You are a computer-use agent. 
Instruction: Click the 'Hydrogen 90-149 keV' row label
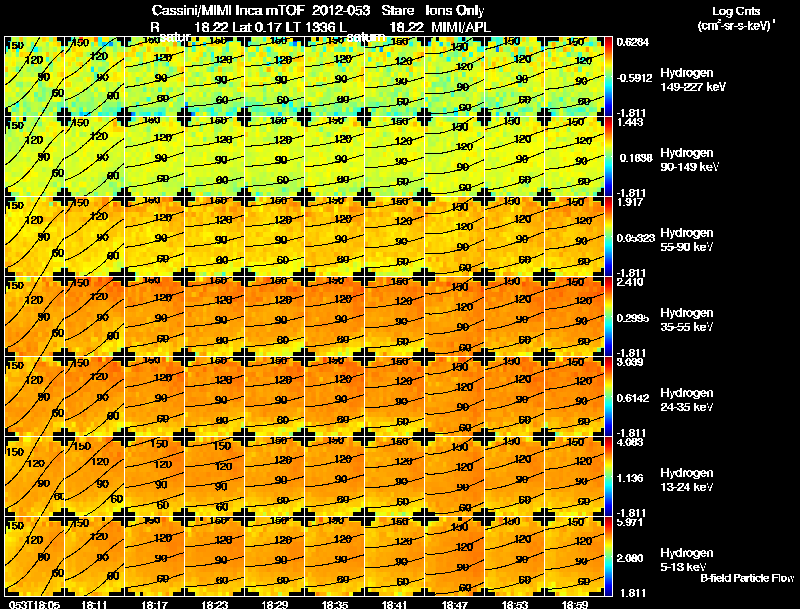tap(689, 160)
